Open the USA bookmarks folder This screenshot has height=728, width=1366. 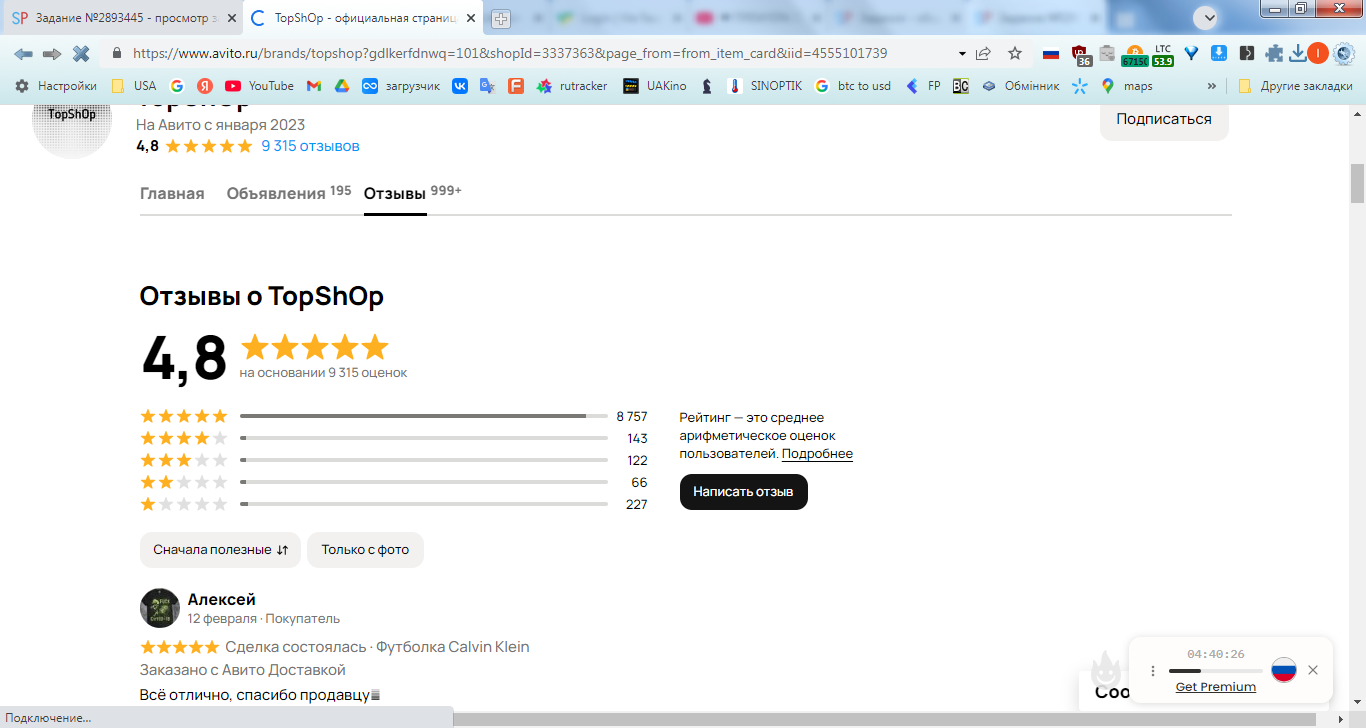(x=134, y=86)
